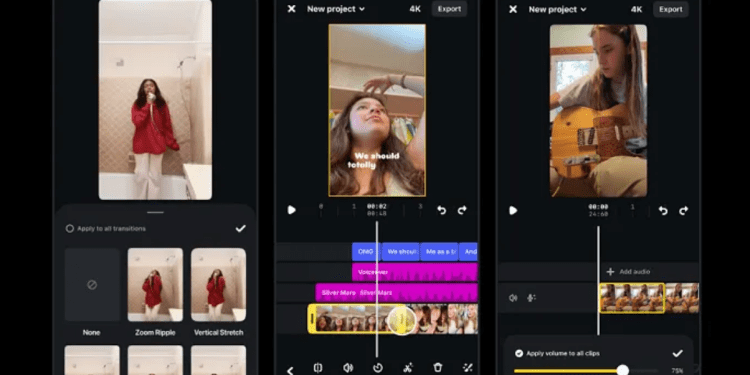Undo last action in the right editor
Screen dimensions: 750x375
click(x=662, y=210)
